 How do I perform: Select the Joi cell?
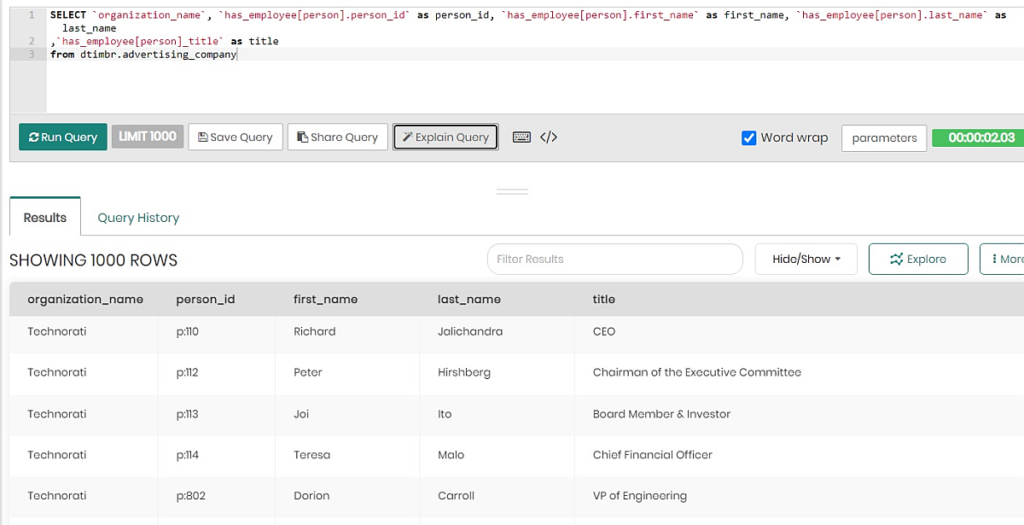click(x=347, y=414)
